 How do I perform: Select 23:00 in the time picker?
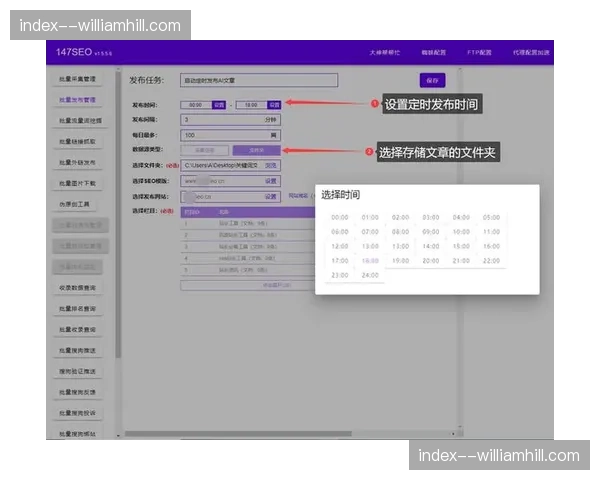pyautogui.click(x=340, y=276)
